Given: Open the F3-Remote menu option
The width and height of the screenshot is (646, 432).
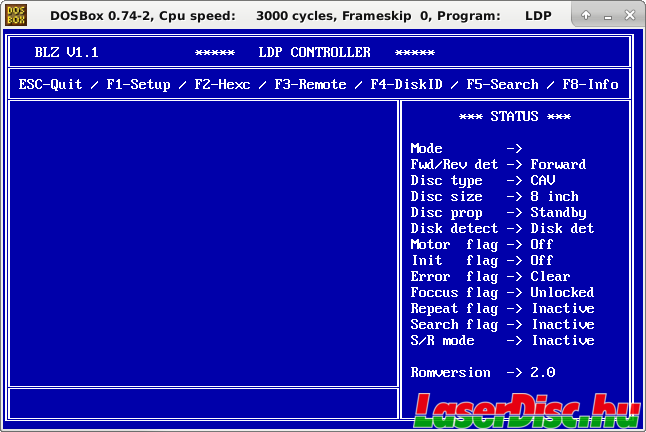Looking at the screenshot, I should 310,84.
